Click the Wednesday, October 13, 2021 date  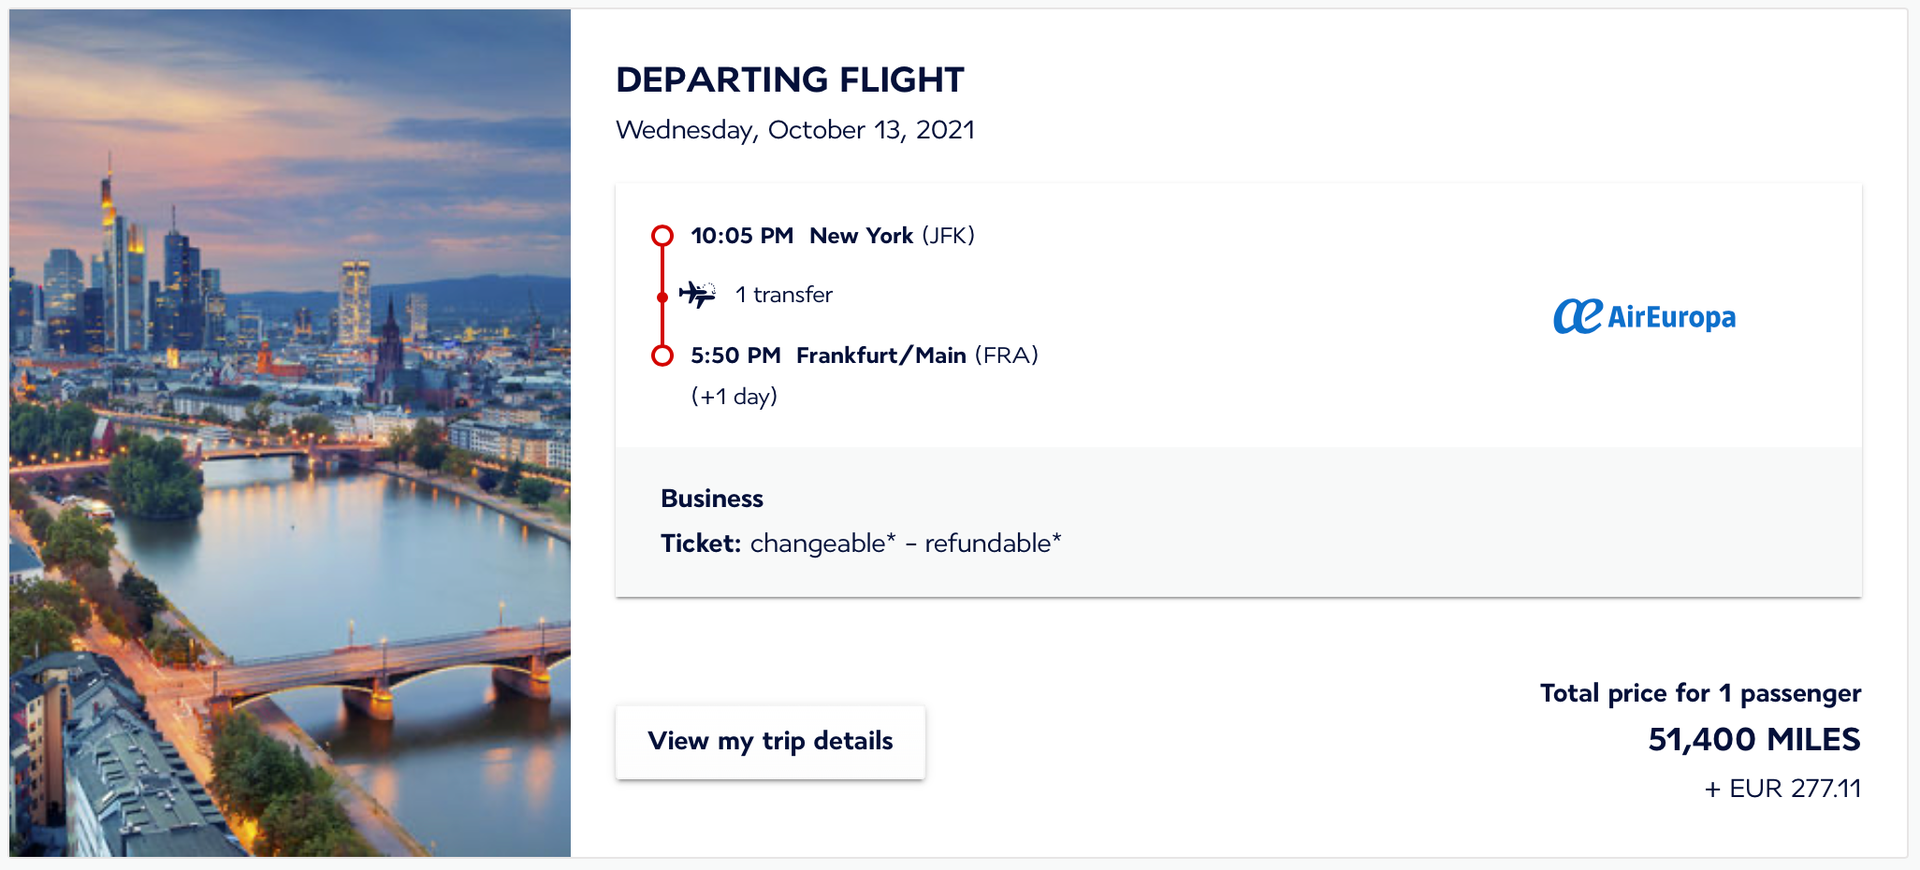coord(795,129)
